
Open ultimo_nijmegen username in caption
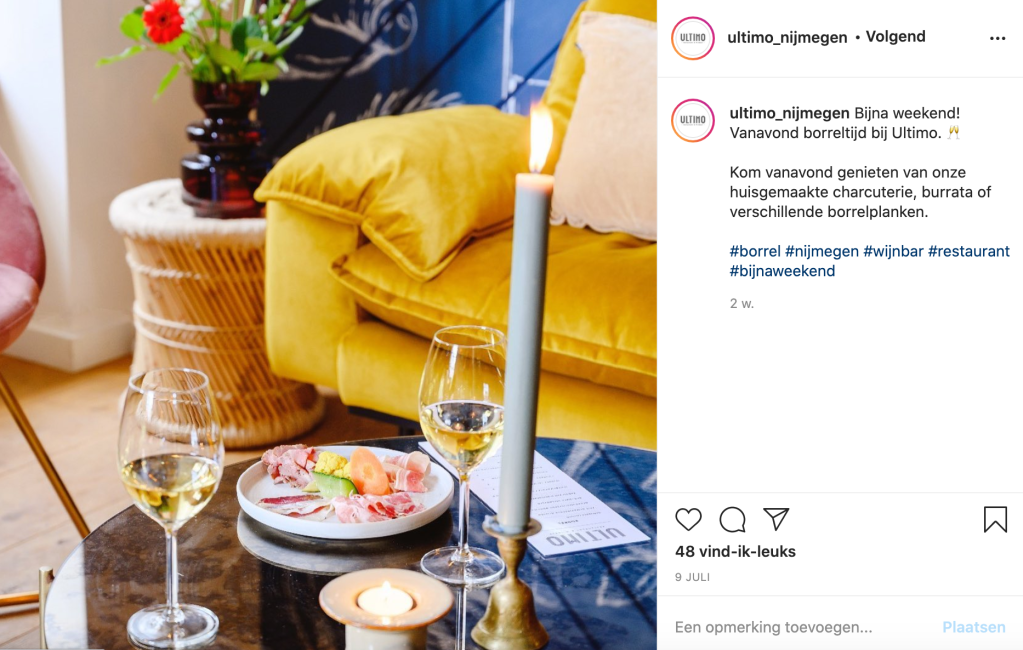[x=789, y=113]
